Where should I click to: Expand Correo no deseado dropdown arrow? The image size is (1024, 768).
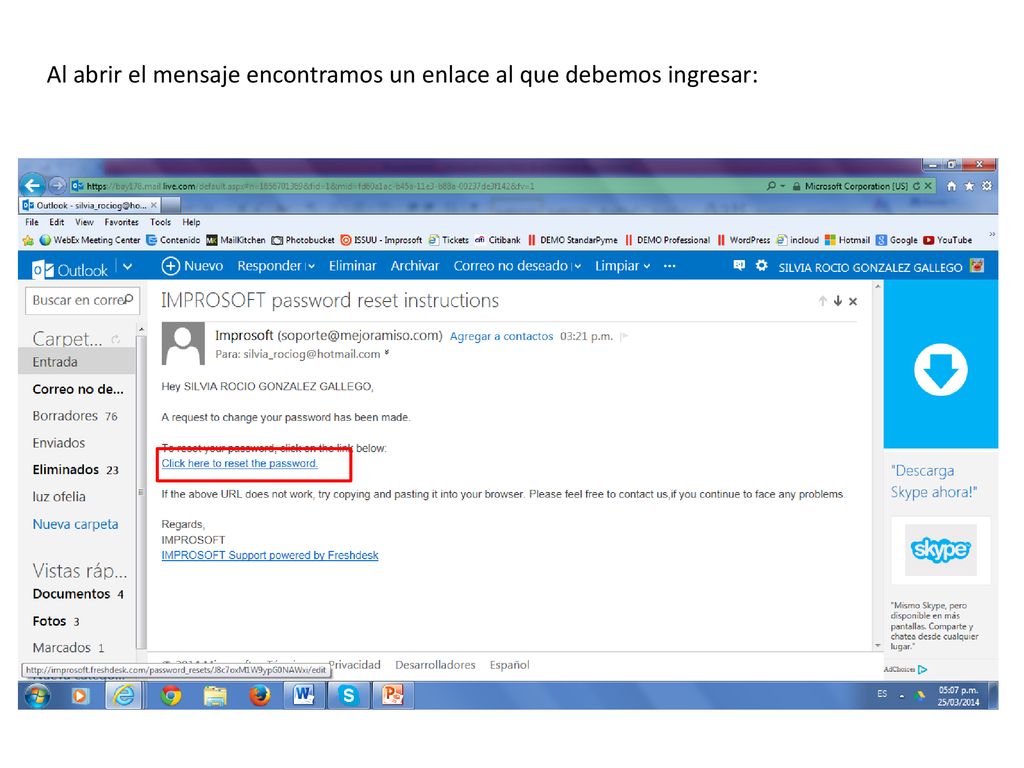click(577, 266)
